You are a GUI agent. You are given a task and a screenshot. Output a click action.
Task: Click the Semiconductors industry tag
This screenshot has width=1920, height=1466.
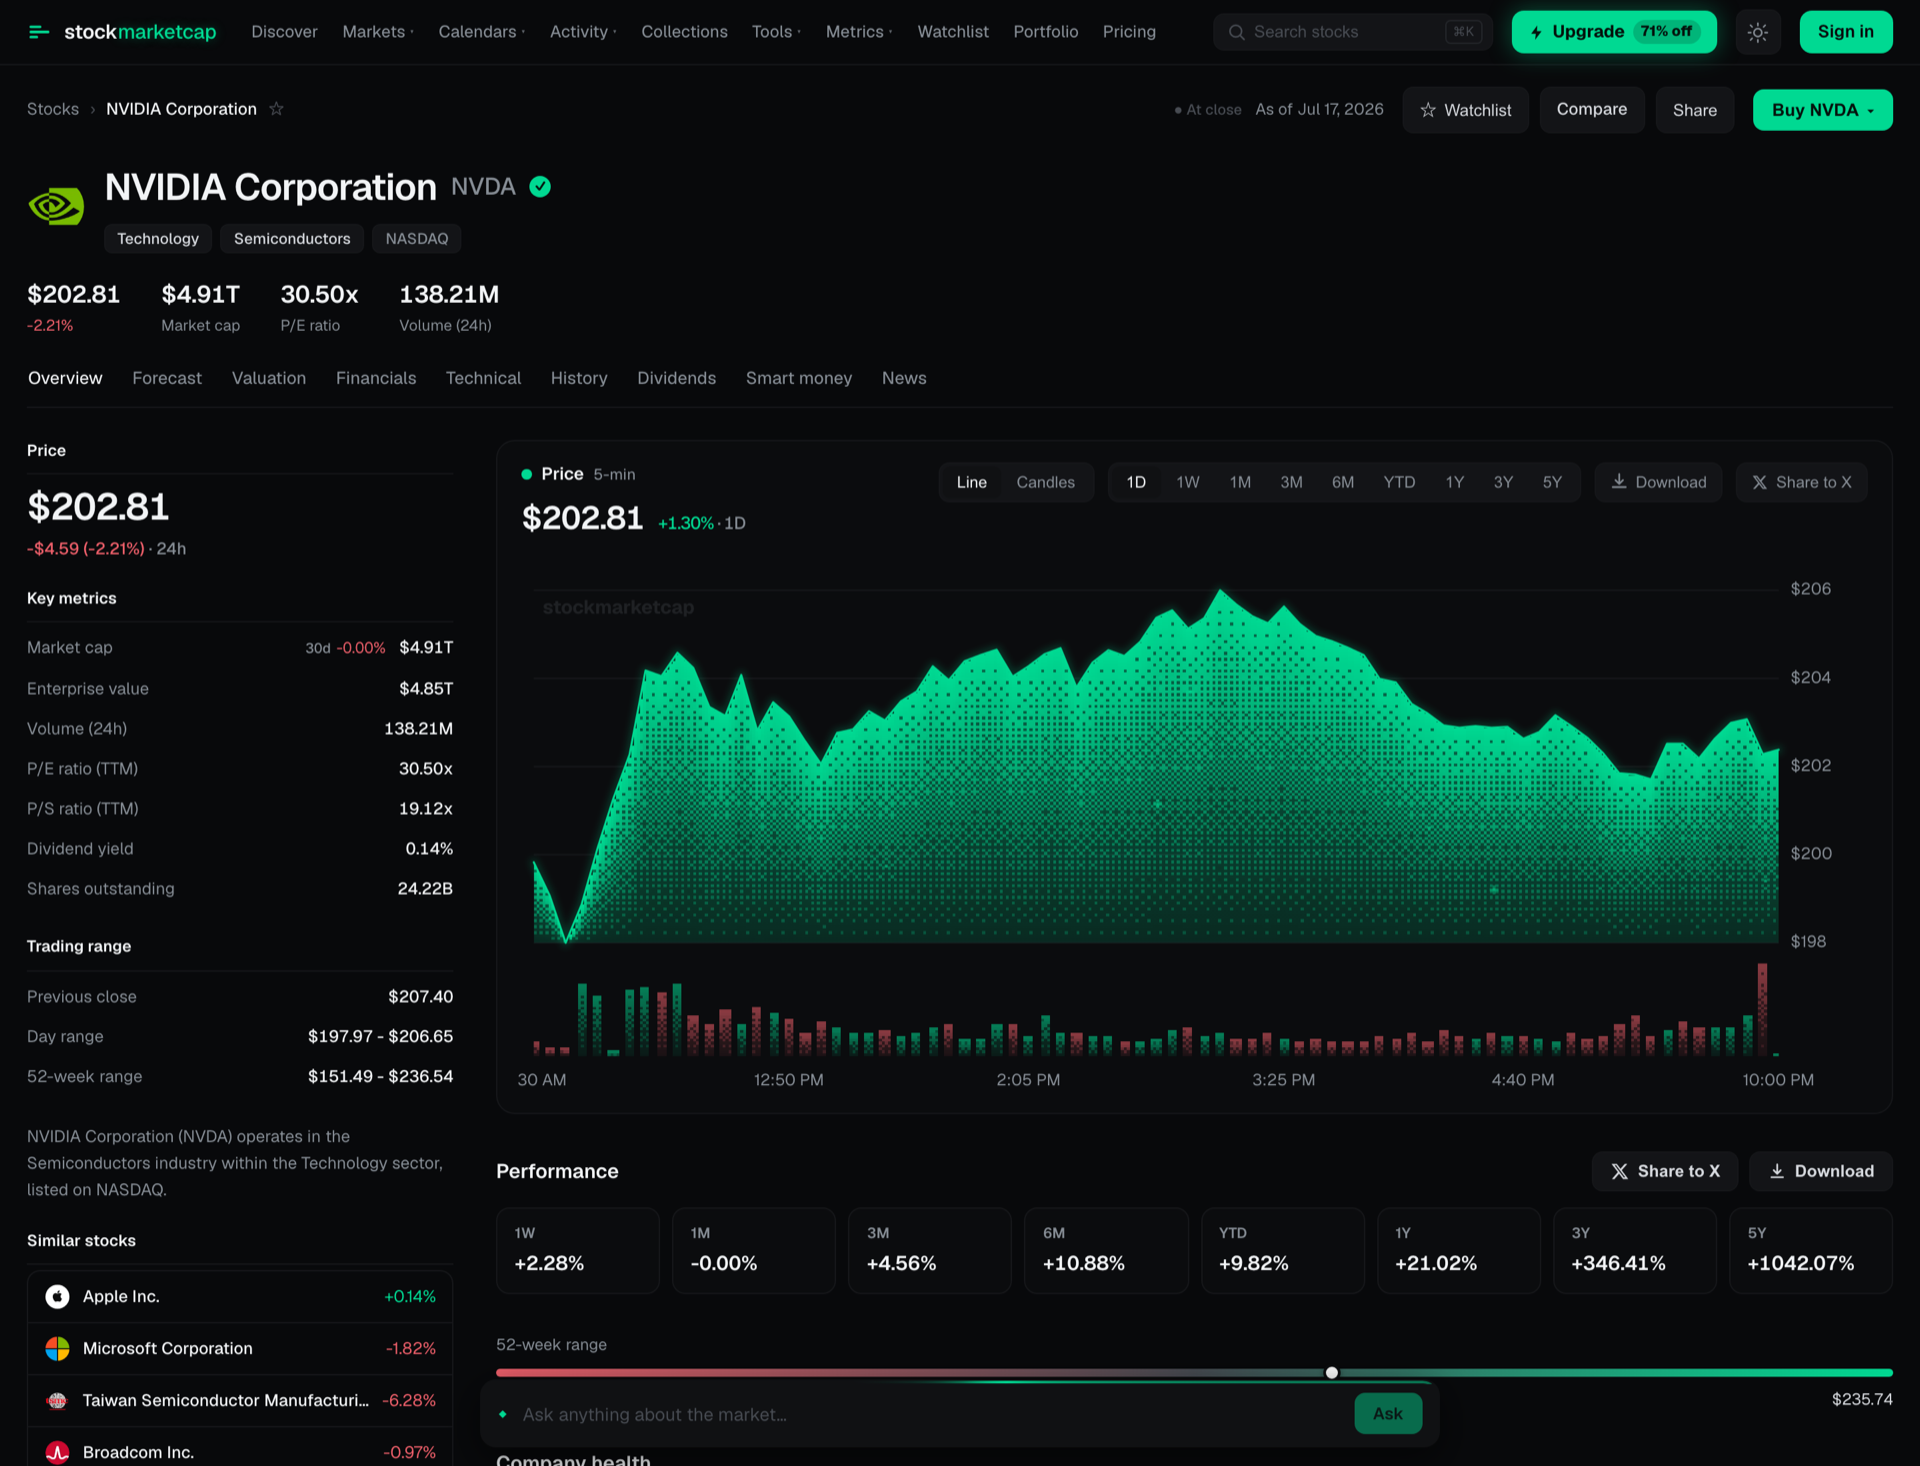point(292,239)
